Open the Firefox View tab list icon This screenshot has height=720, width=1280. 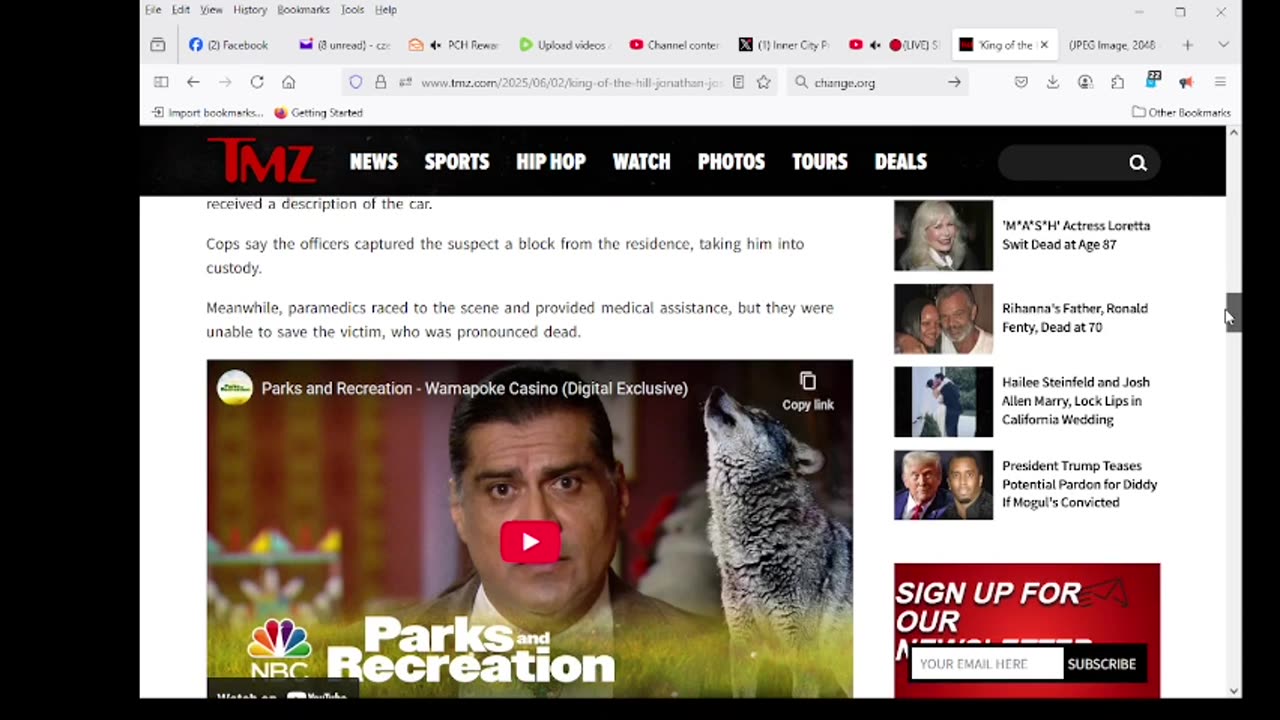coord(158,45)
